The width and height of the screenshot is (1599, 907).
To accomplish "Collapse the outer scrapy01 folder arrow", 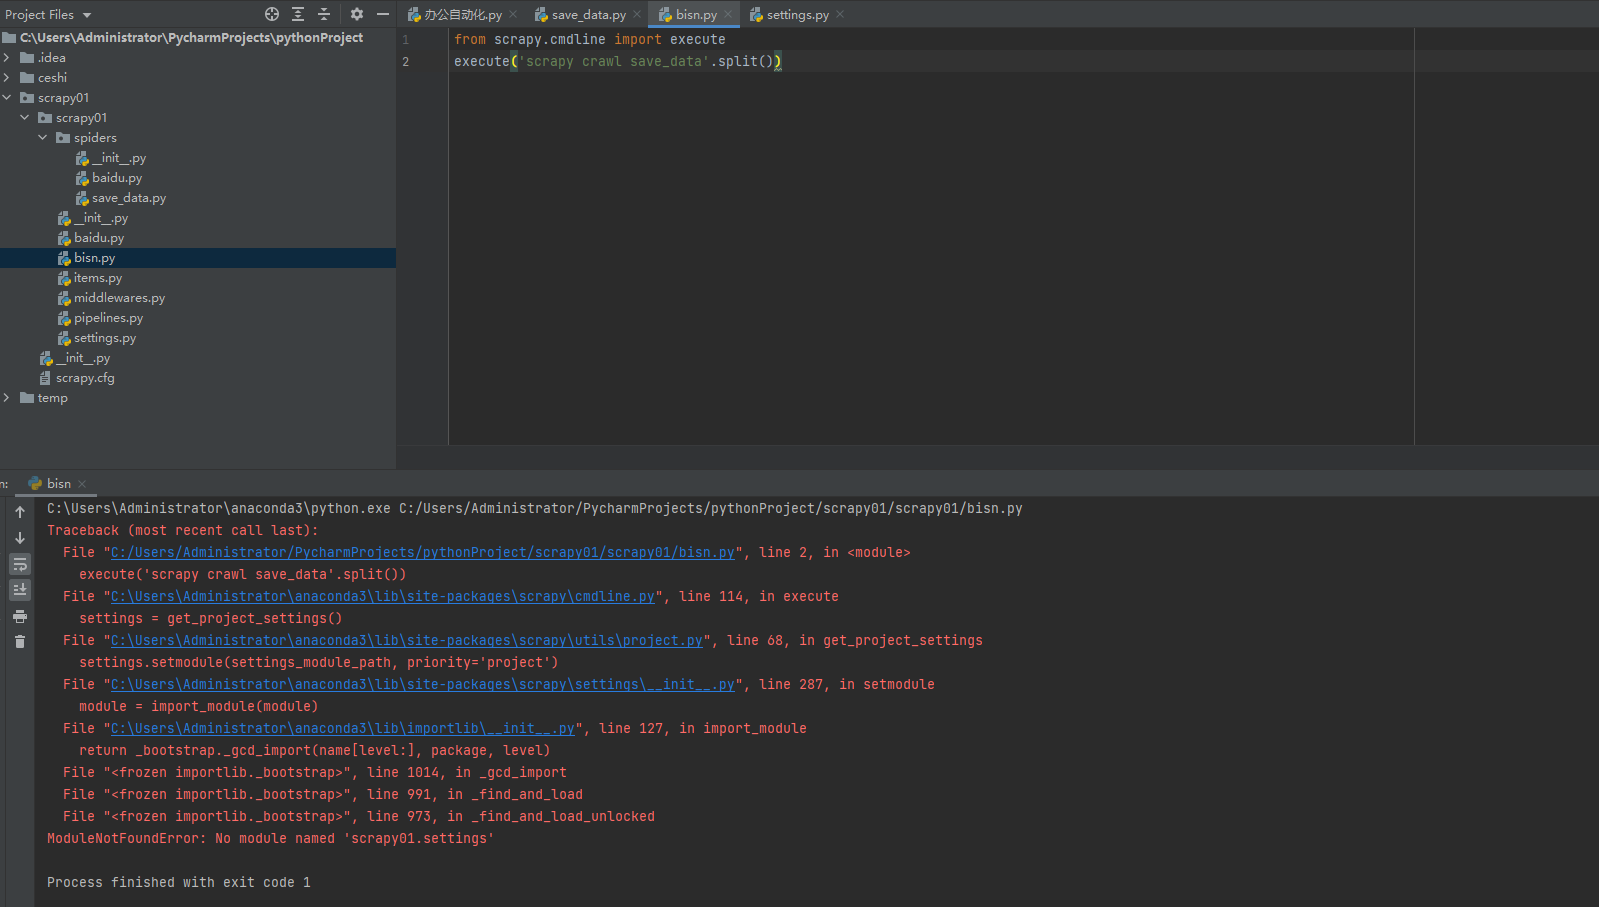I will tap(7, 98).
